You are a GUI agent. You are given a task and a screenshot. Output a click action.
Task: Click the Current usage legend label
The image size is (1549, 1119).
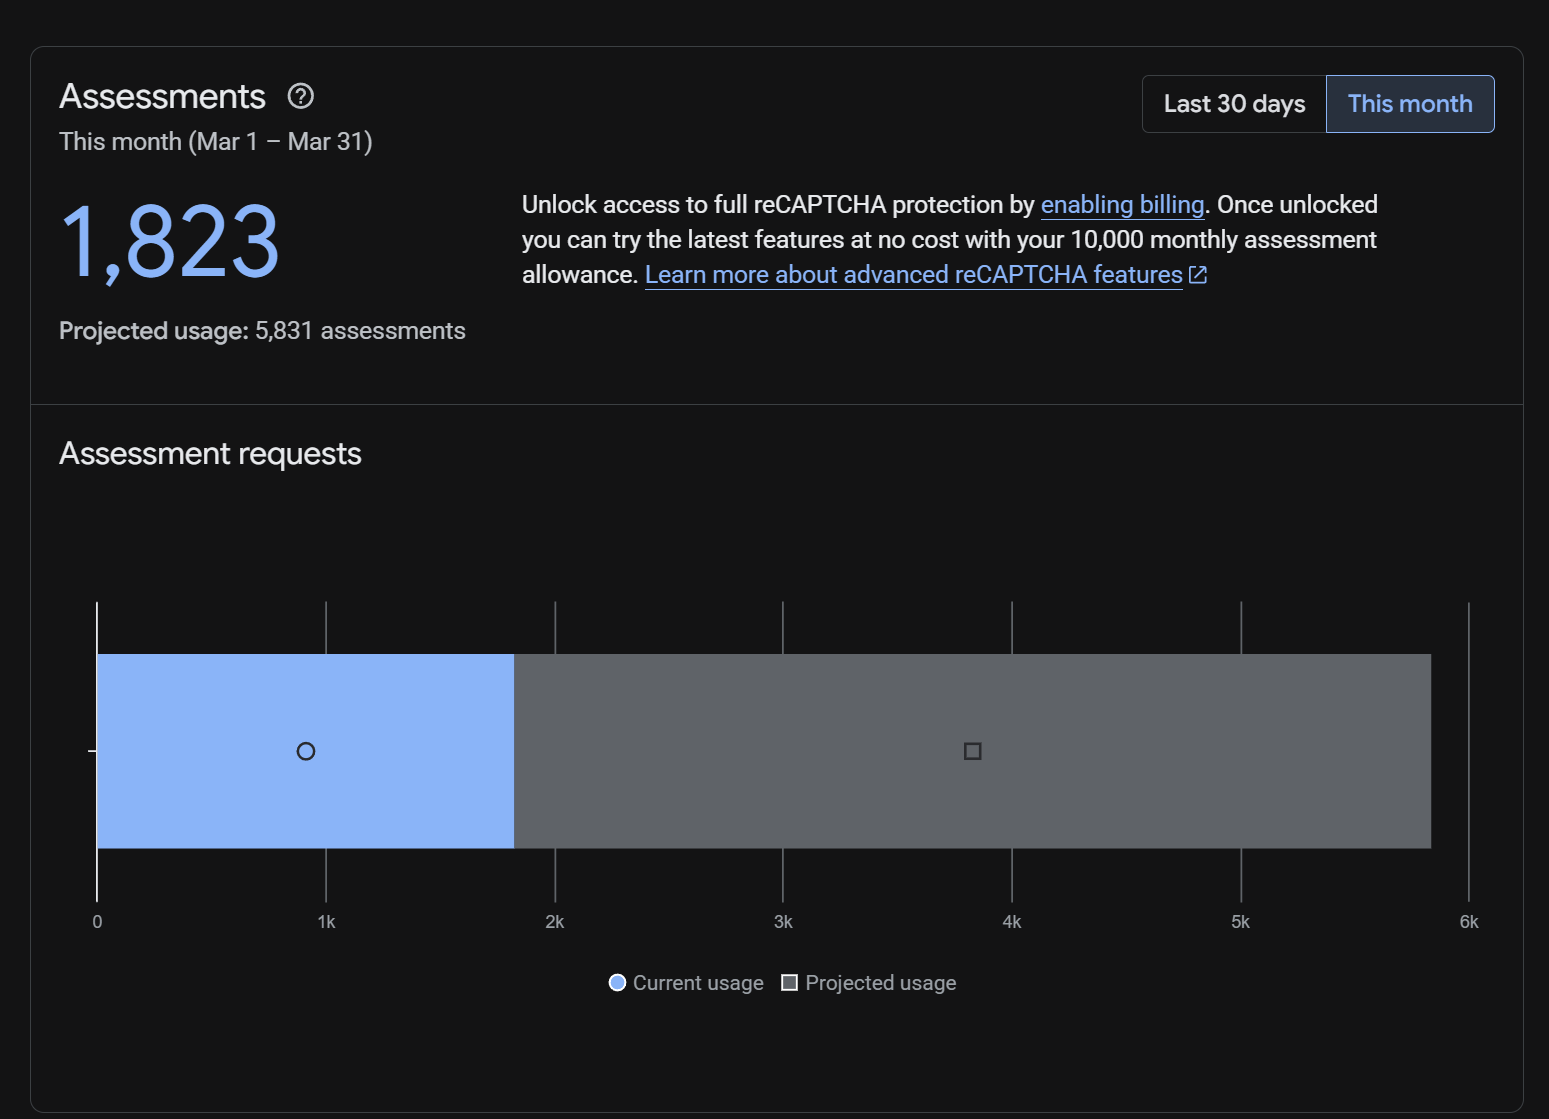(x=698, y=983)
